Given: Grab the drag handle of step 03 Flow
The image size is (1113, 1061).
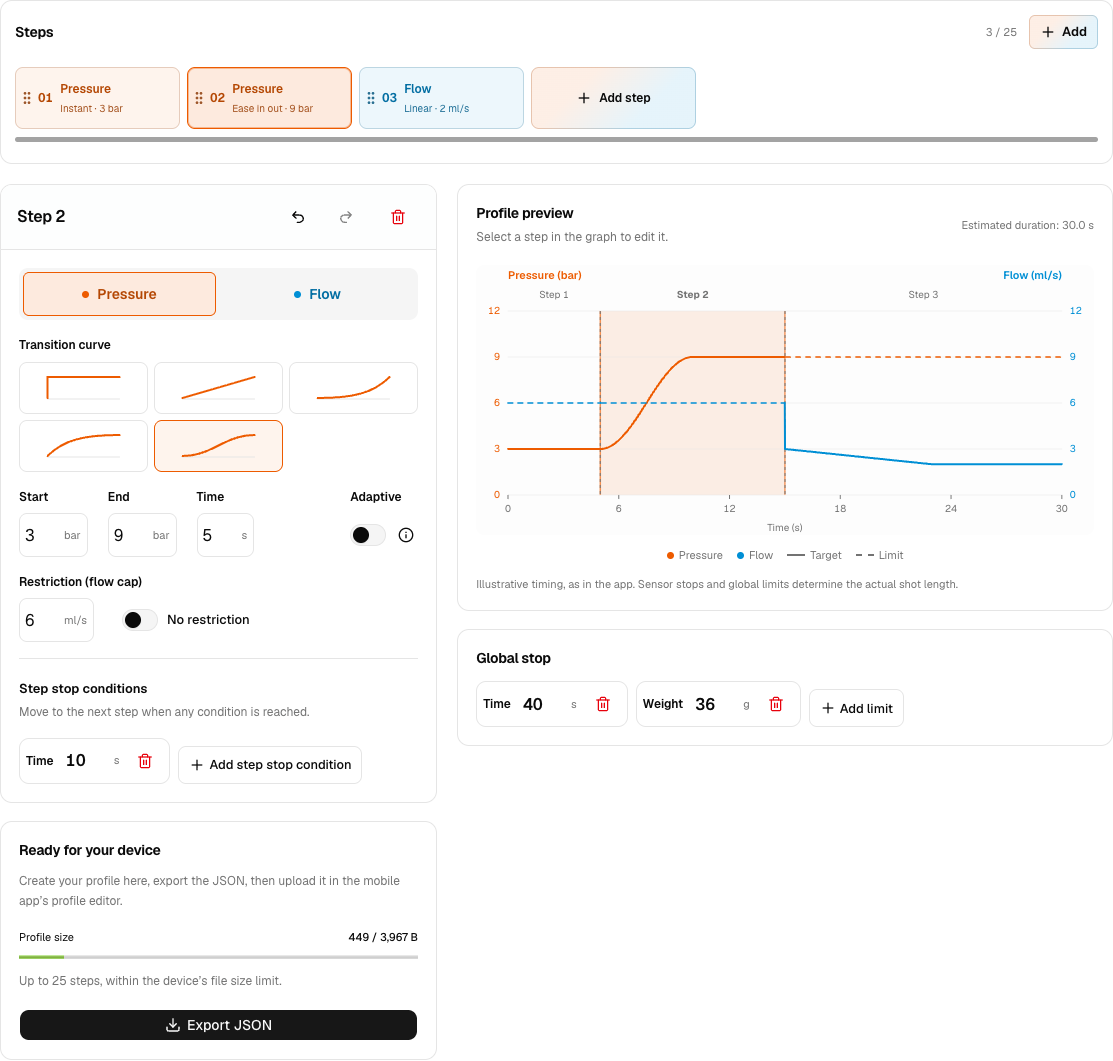Looking at the screenshot, I should point(371,98).
